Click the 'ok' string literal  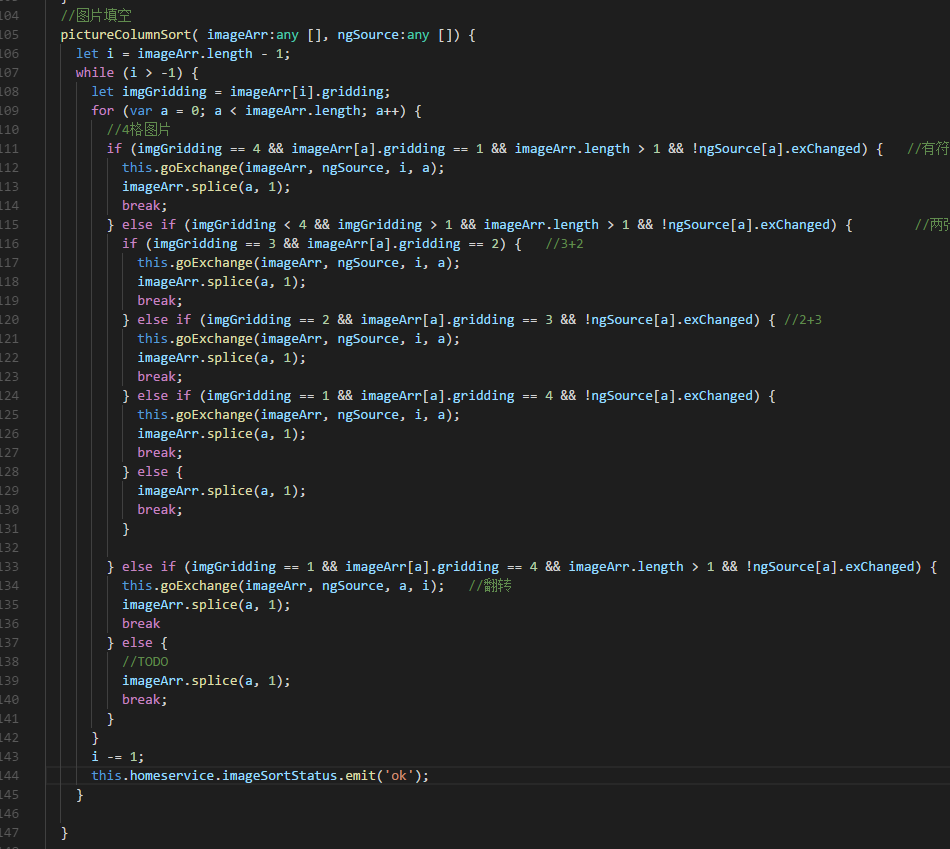click(x=399, y=776)
